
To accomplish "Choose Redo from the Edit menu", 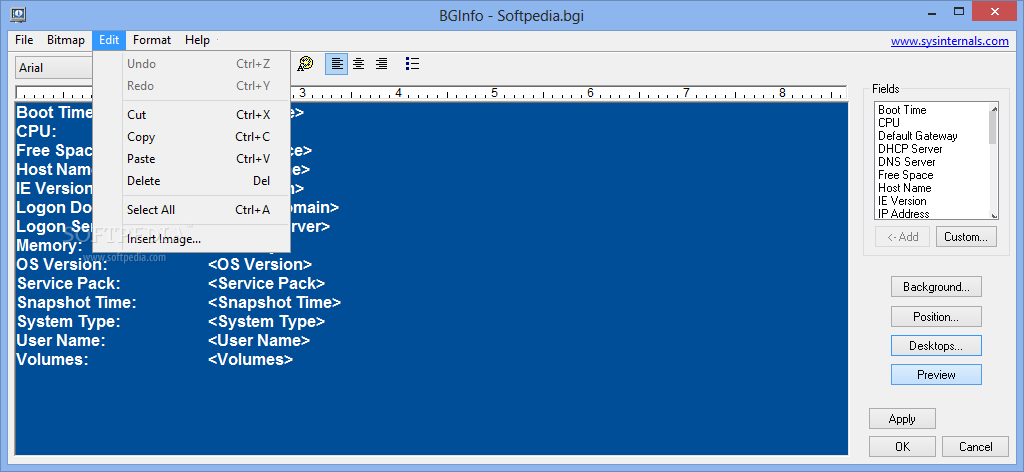I will coord(199,86).
